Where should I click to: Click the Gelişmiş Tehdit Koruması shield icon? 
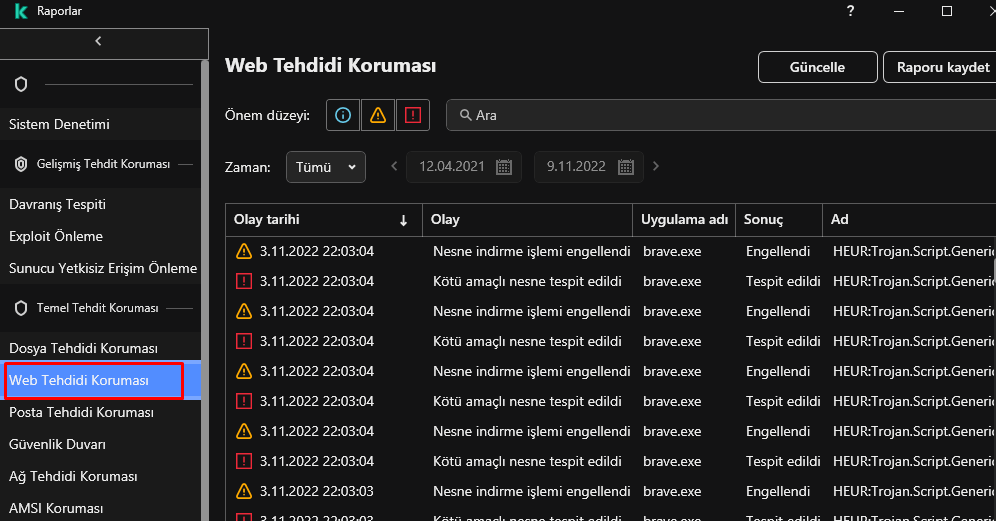coord(21,165)
